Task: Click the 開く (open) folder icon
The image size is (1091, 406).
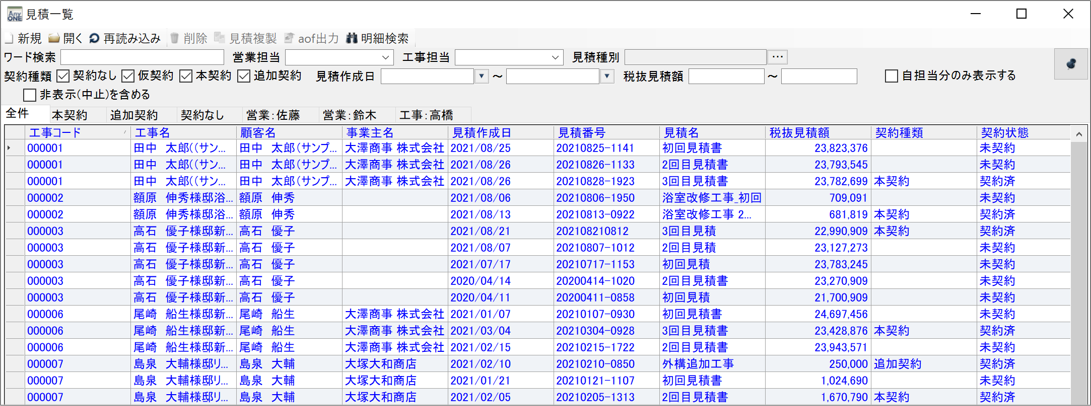Action: [x=55, y=38]
